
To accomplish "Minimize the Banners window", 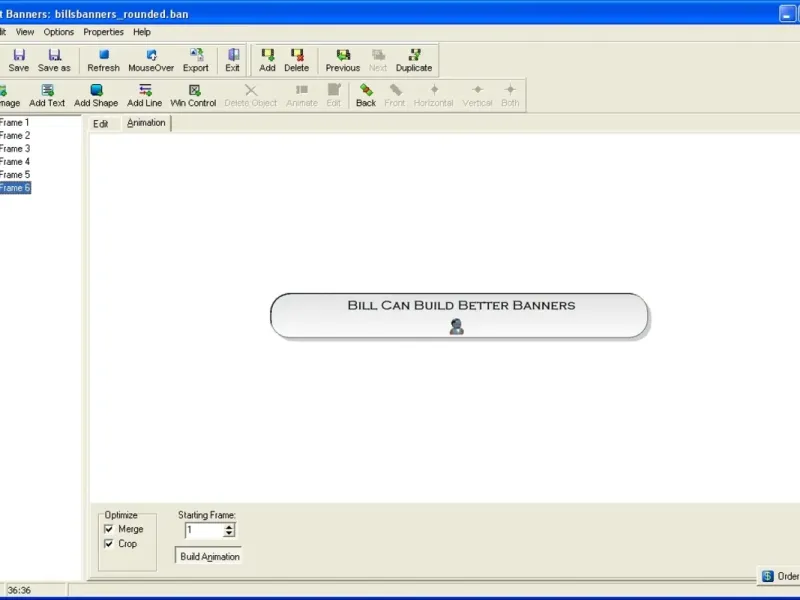I will coord(787,14).
